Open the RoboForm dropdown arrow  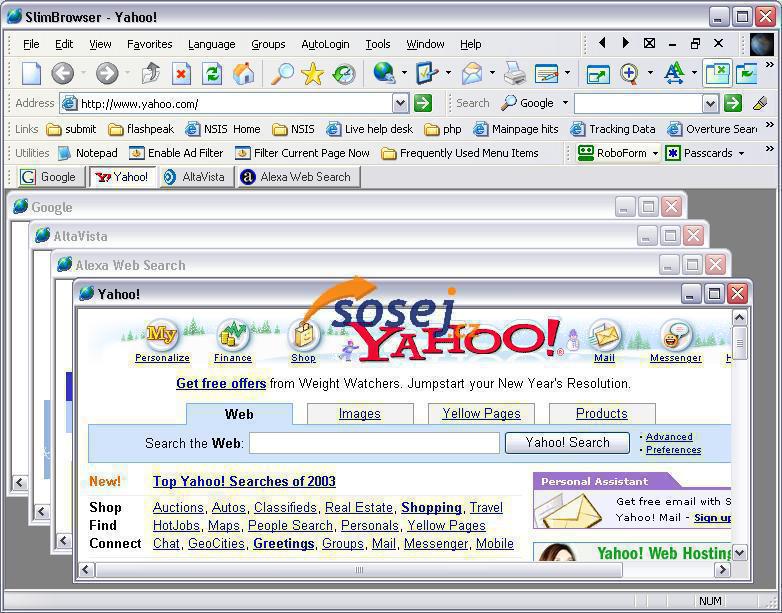(655, 153)
